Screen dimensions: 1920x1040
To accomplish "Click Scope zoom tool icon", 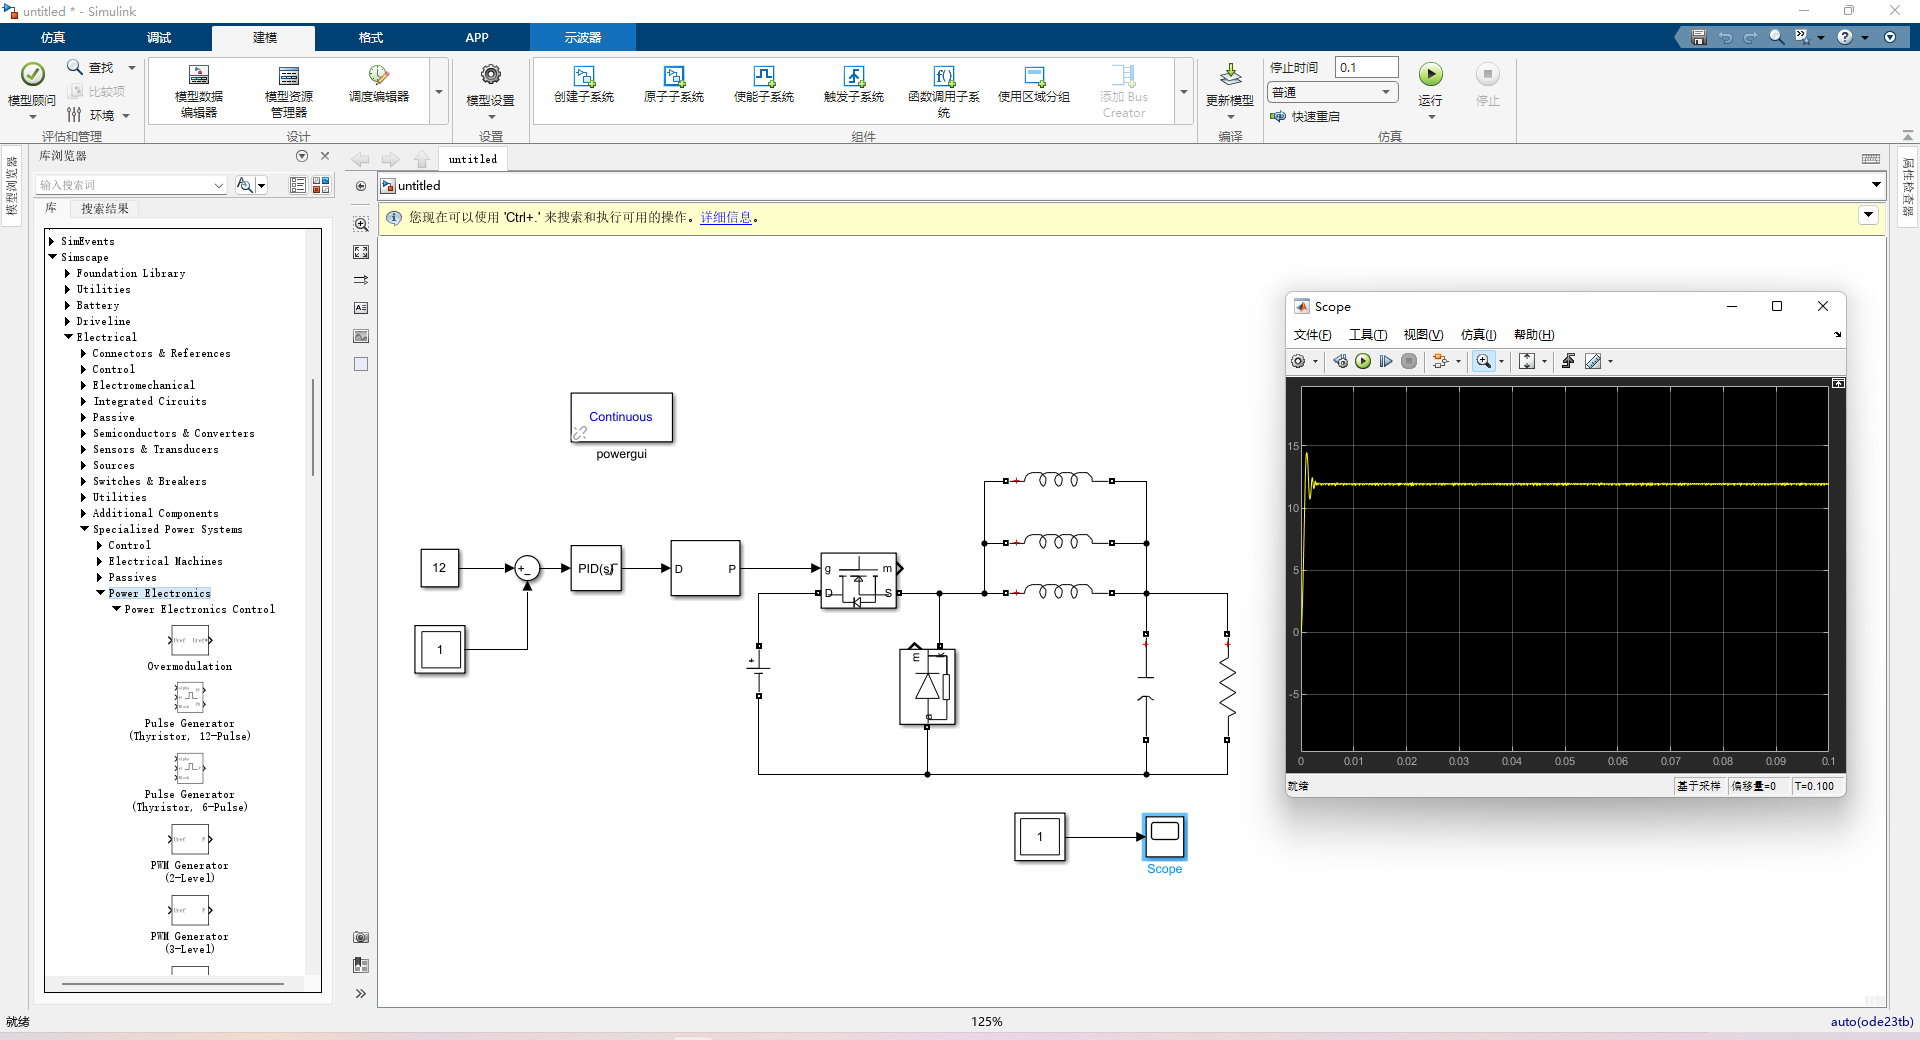I will point(1483,361).
